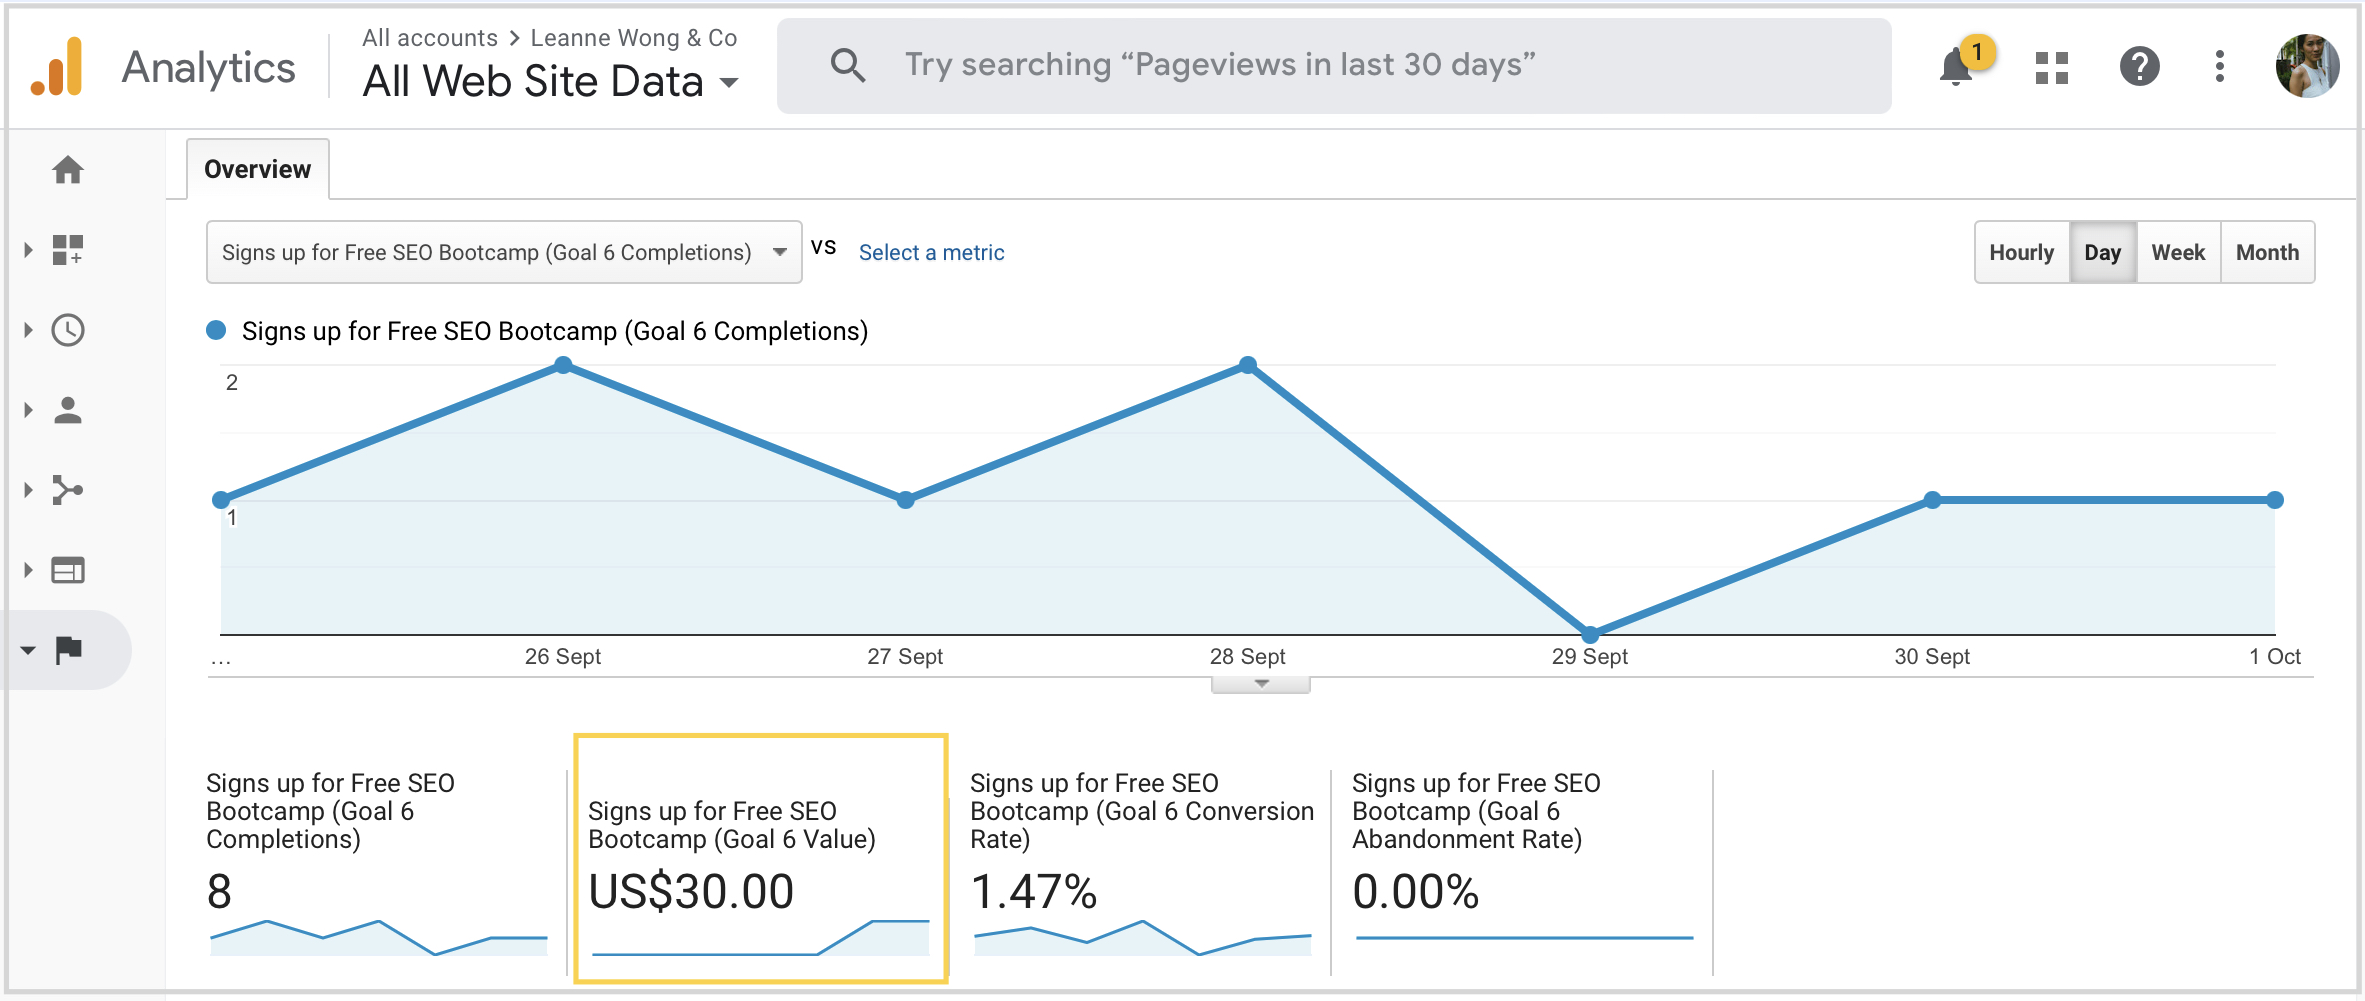The image size is (2365, 1001).
Task: Switch graph granularity to Month
Action: [x=2267, y=252]
